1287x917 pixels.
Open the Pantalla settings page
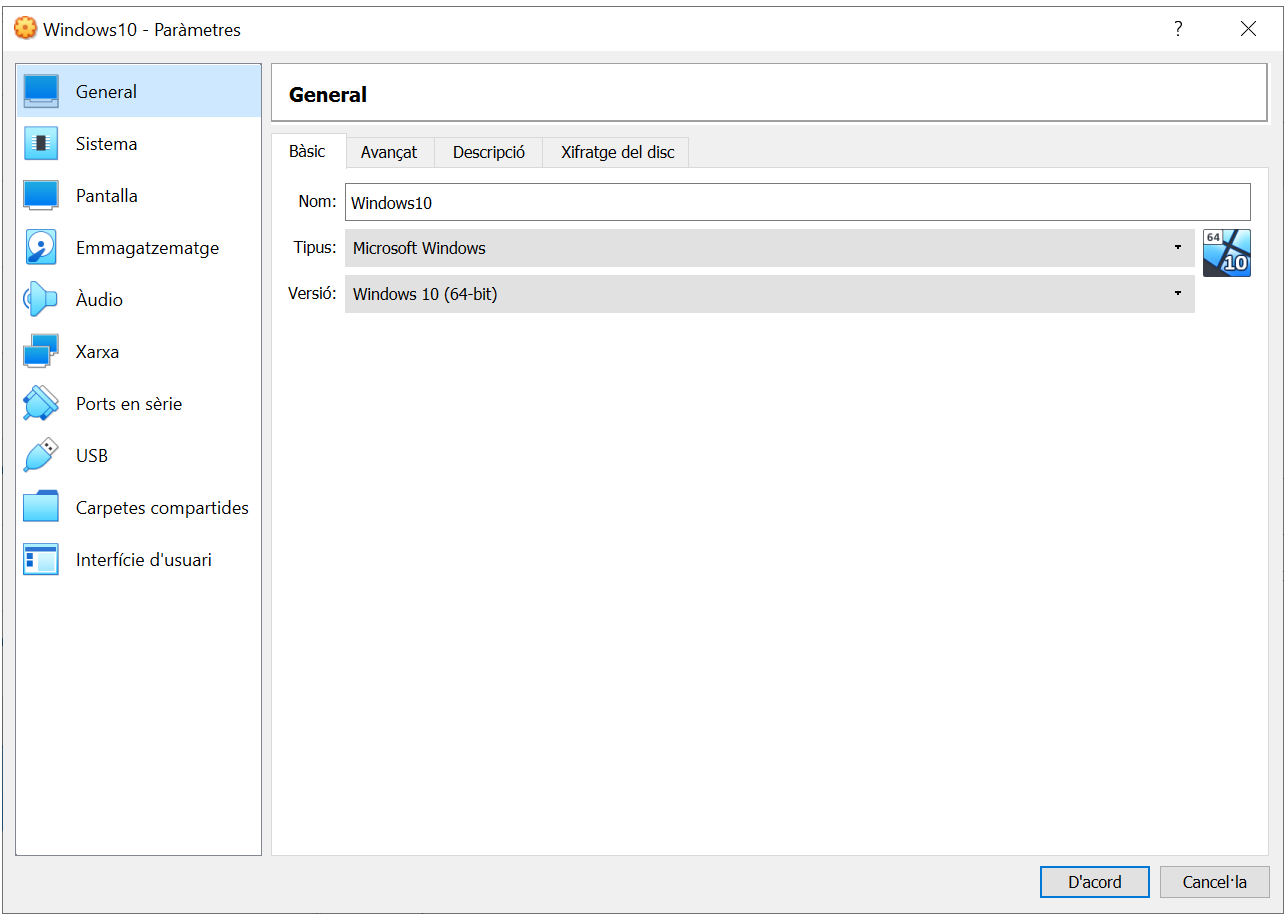point(138,195)
